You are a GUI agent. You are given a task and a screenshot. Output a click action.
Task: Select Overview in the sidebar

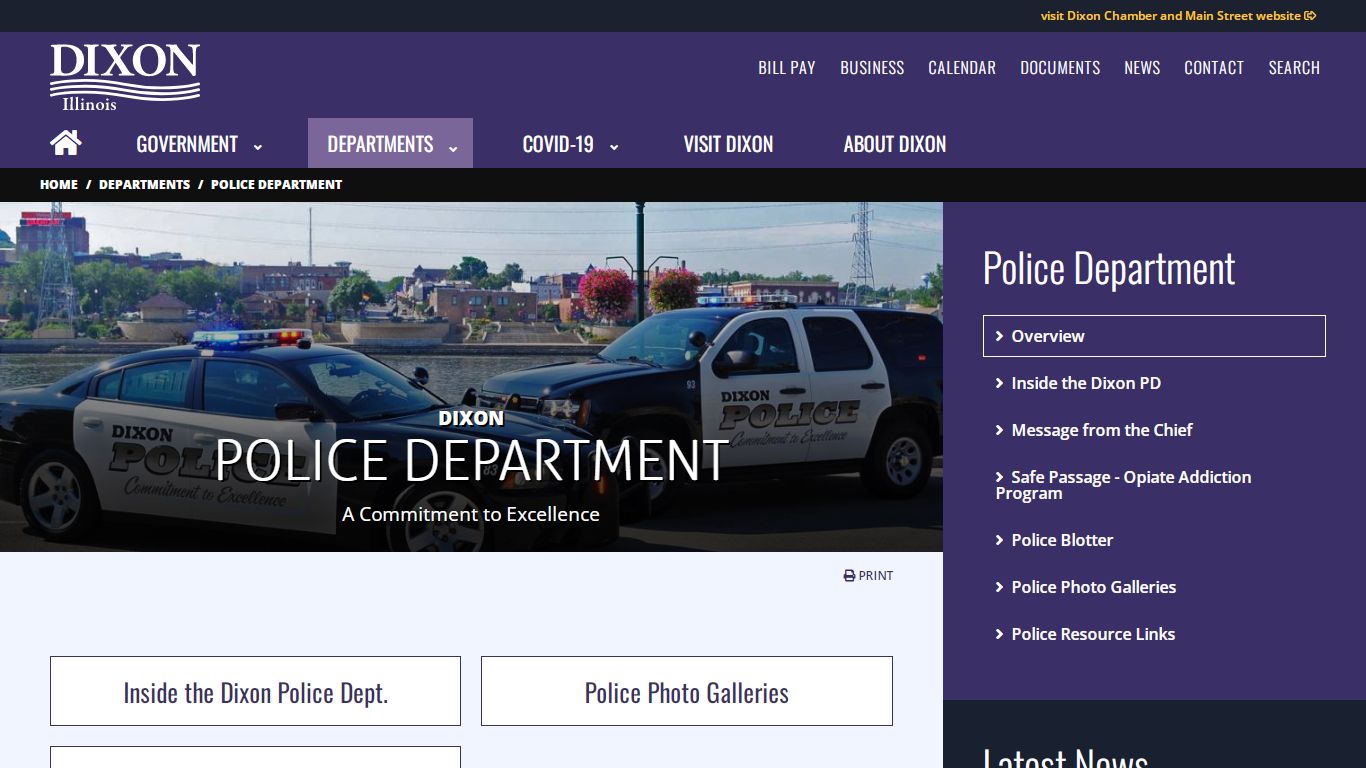(x=1154, y=336)
